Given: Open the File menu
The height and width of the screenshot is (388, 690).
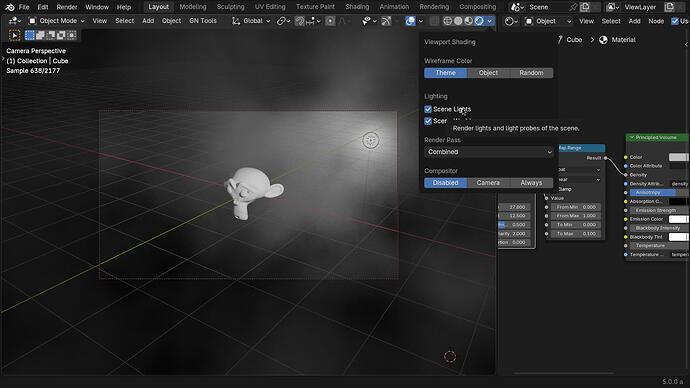Looking at the screenshot, I should [24, 7].
